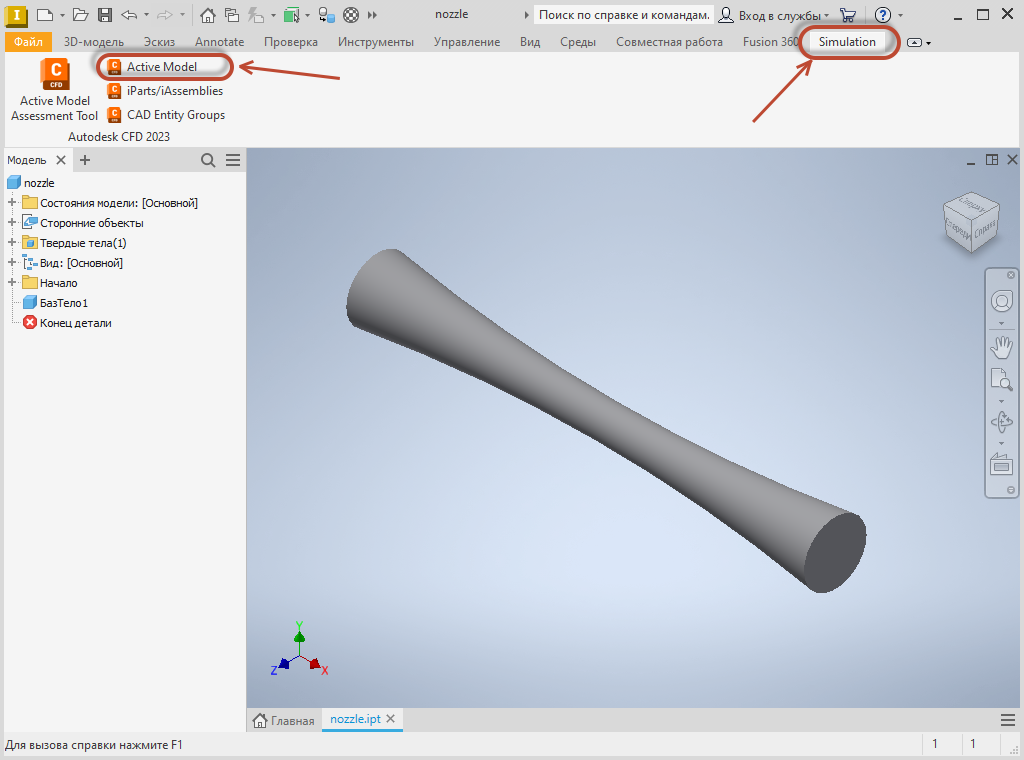Click the Inventor application logo button
The width and height of the screenshot is (1024, 760).
coord(16,14)
